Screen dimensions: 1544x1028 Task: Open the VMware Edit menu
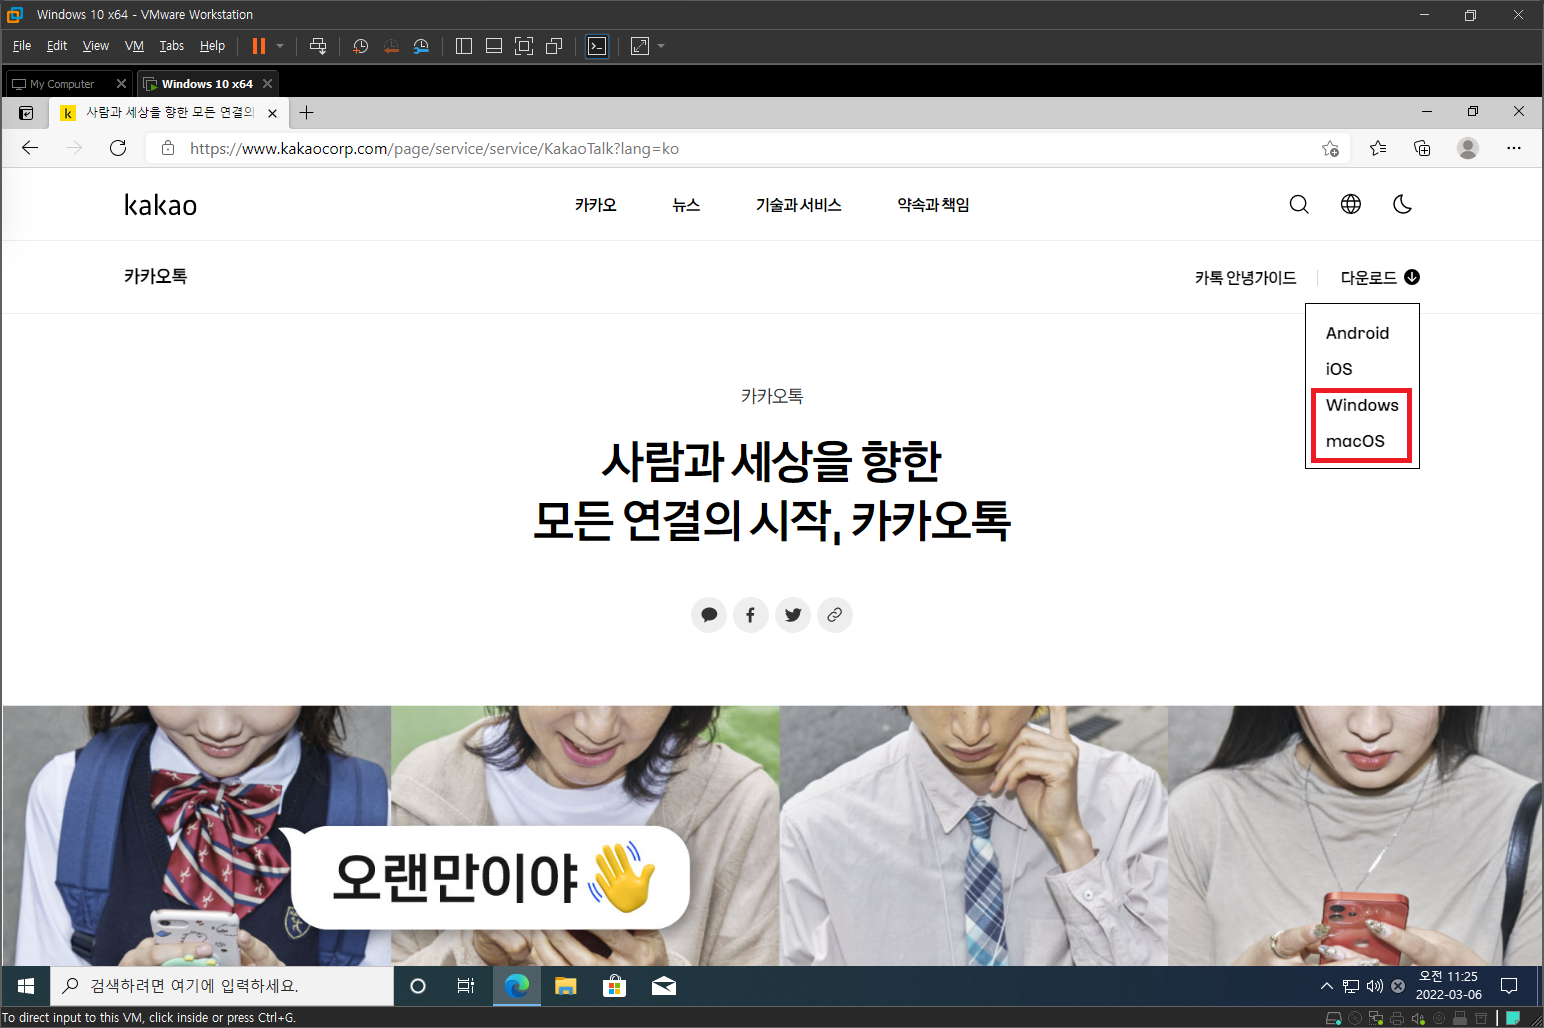click(x=57, y=46)
